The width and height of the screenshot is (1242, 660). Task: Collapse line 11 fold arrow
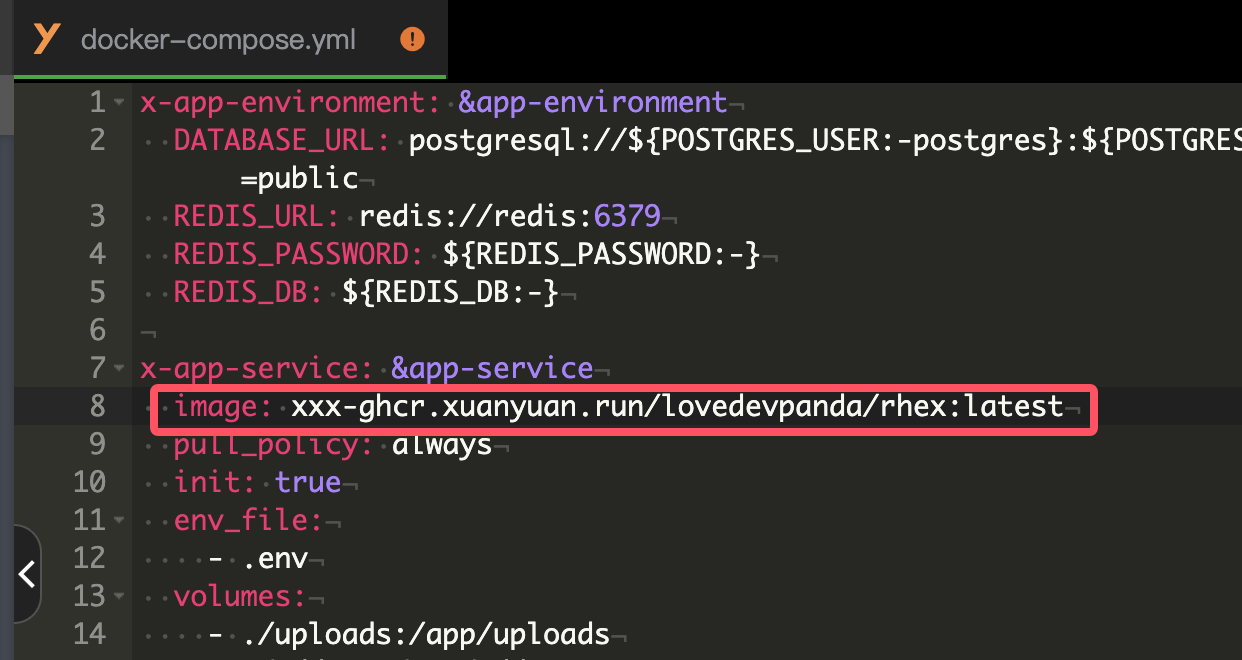(120, 521)
